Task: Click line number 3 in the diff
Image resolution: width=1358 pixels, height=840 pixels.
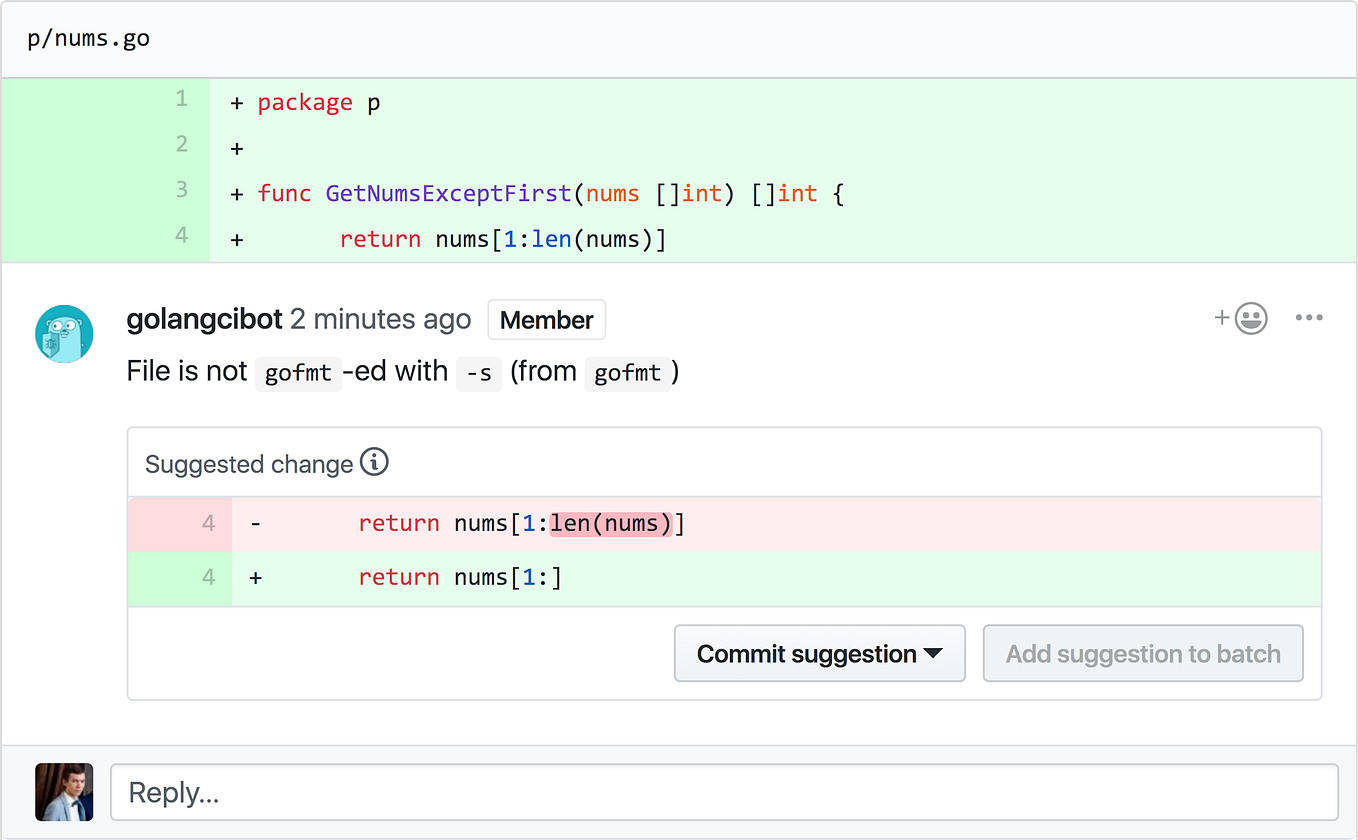Action: click(x=181, y=190)
